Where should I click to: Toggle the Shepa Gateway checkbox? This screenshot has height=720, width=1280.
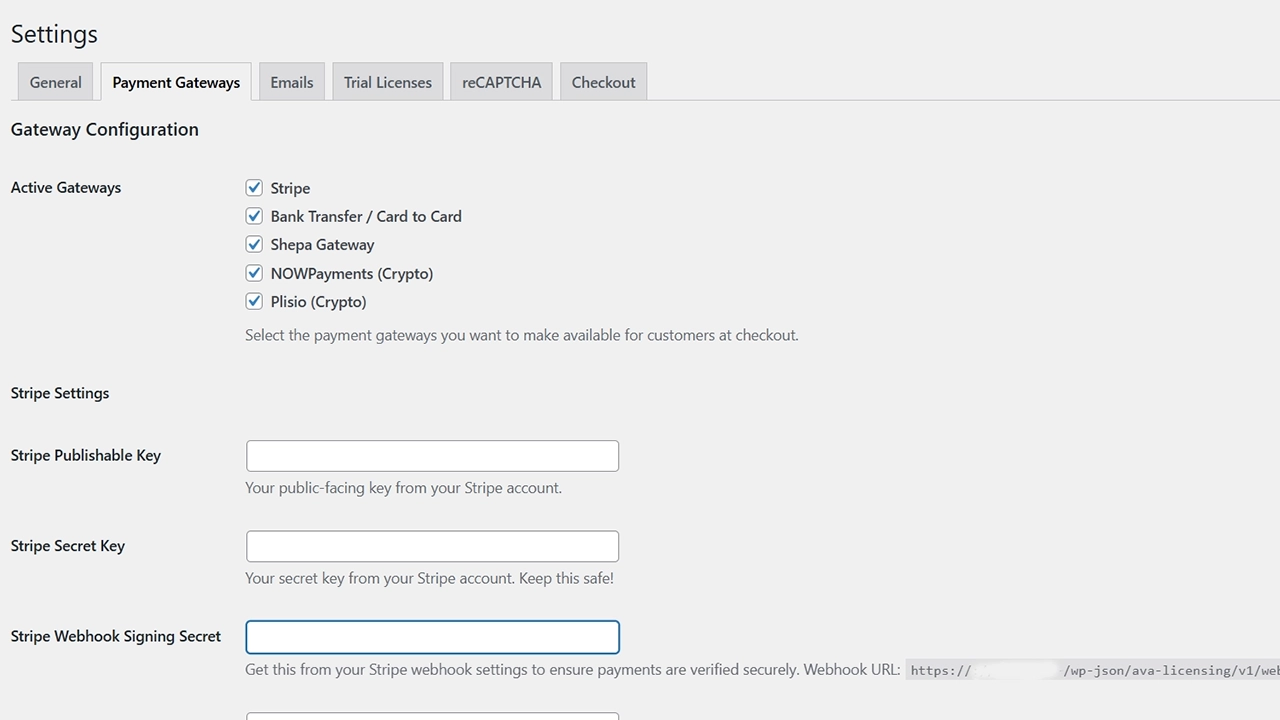pyautogui.click(x=254, y=244)
